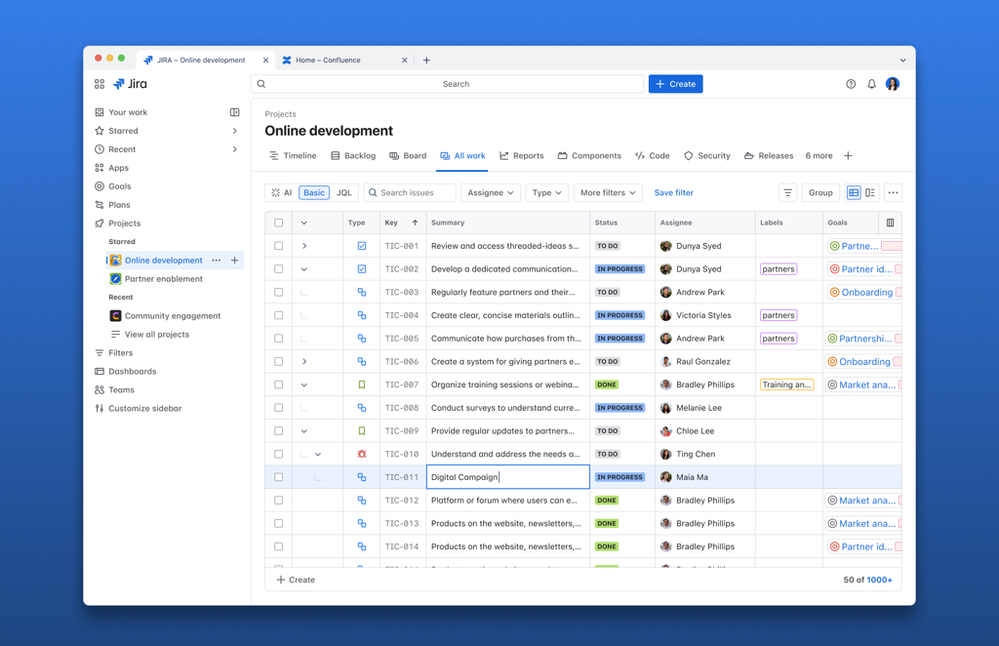Open the user profile avatar
Viewport: 999px width, 646px height.
(x=893, y=84)
